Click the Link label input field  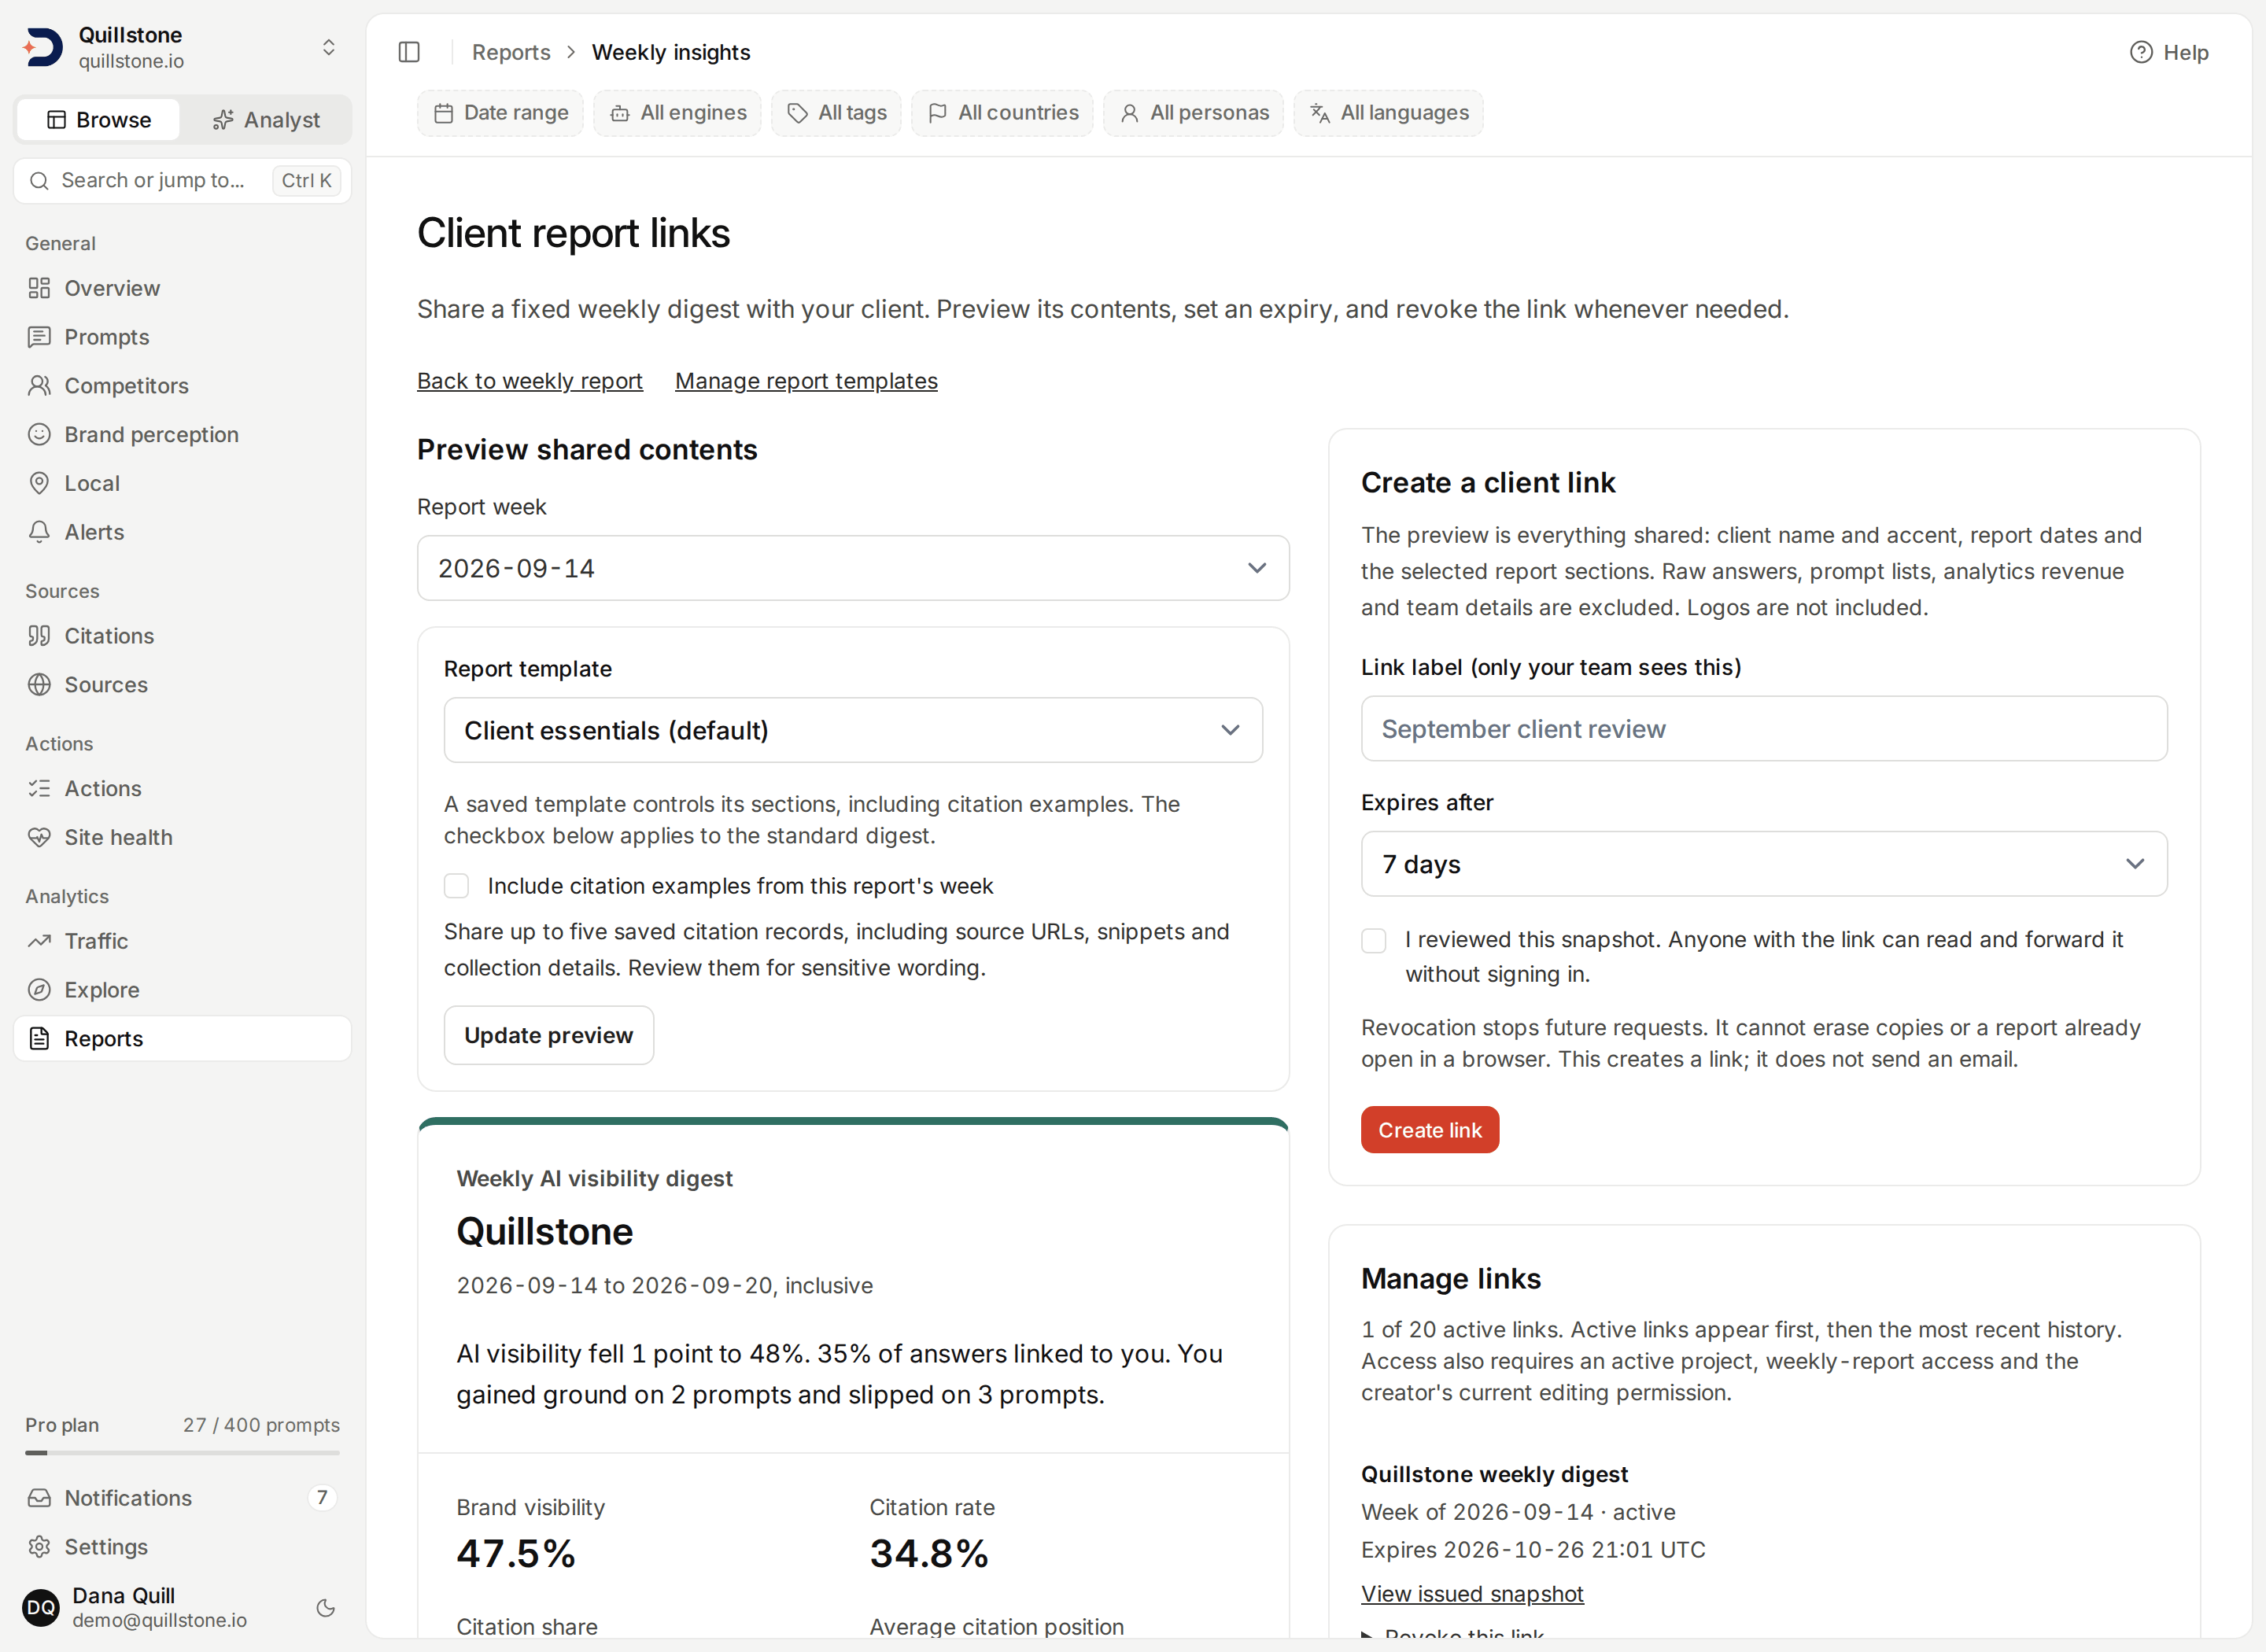[1764, 729]
